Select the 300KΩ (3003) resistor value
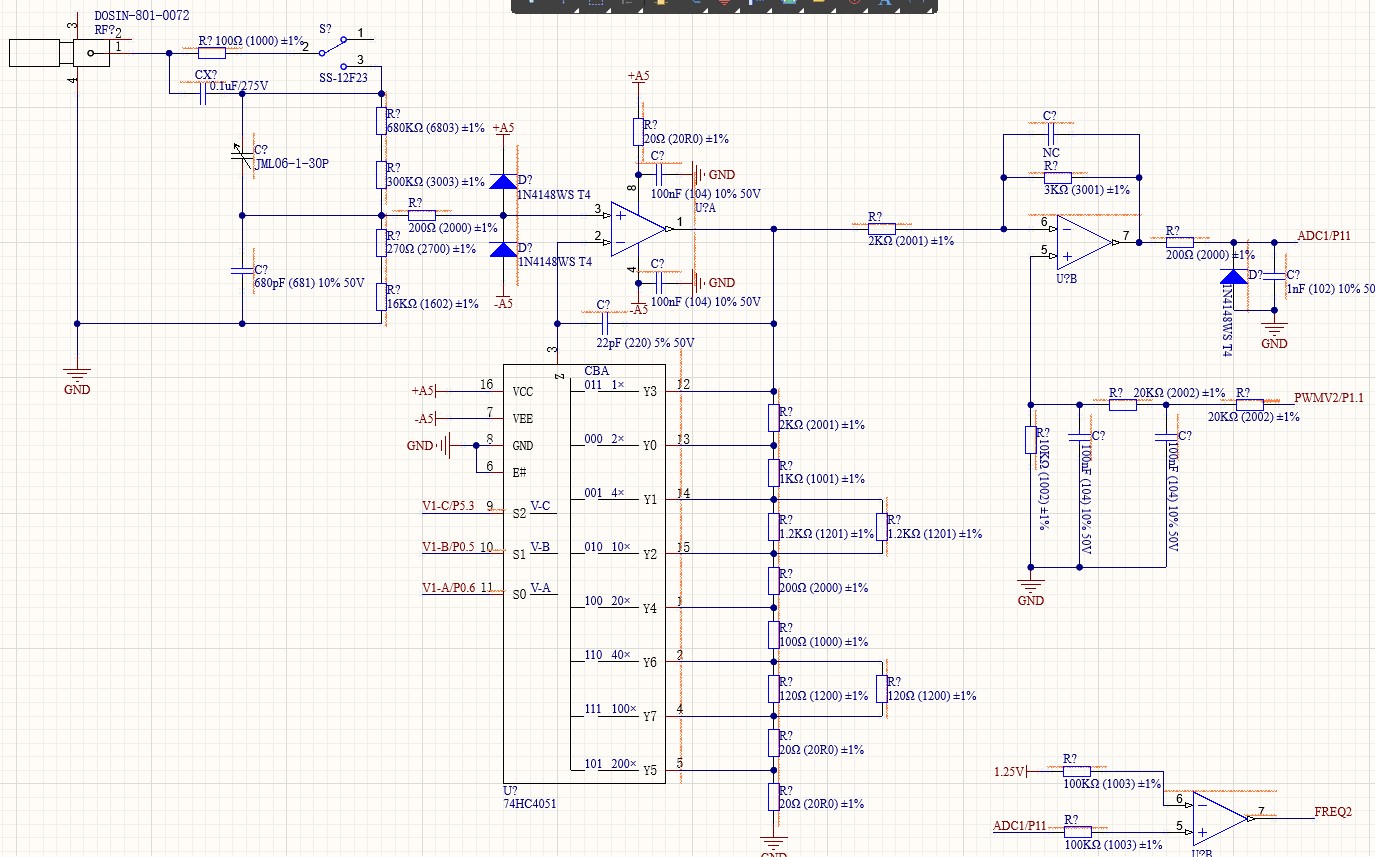This screenshot has height=857, width=1375. (435, 182)
